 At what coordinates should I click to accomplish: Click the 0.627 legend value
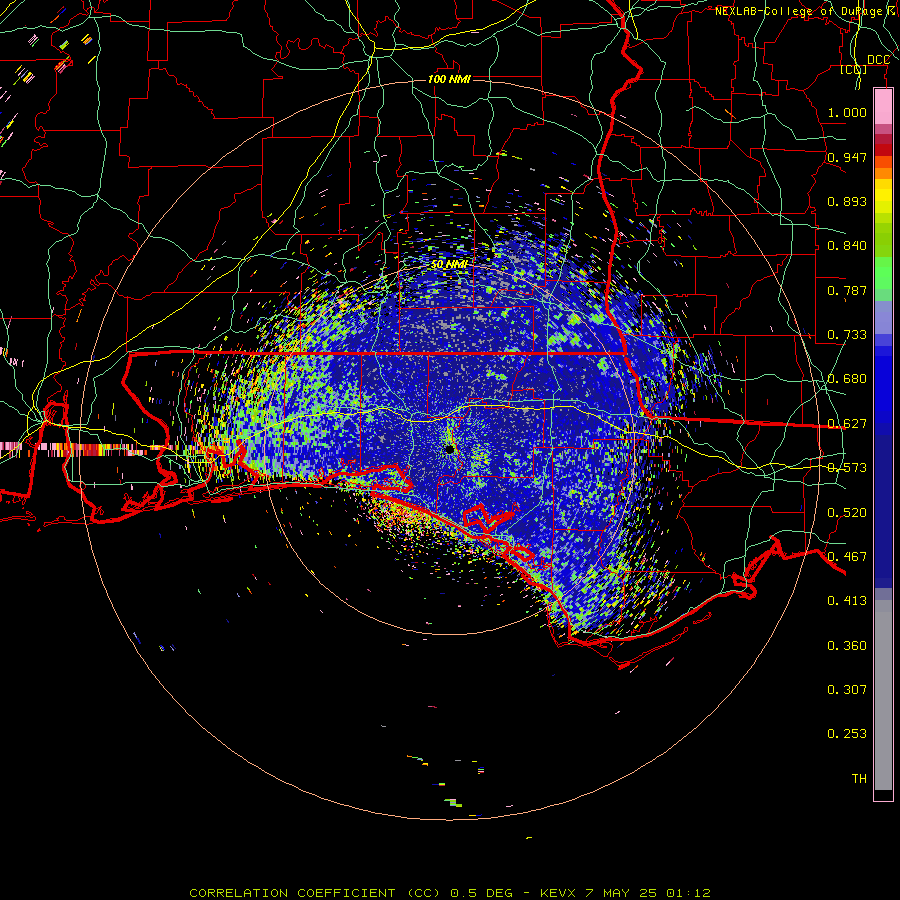point(847,424)
